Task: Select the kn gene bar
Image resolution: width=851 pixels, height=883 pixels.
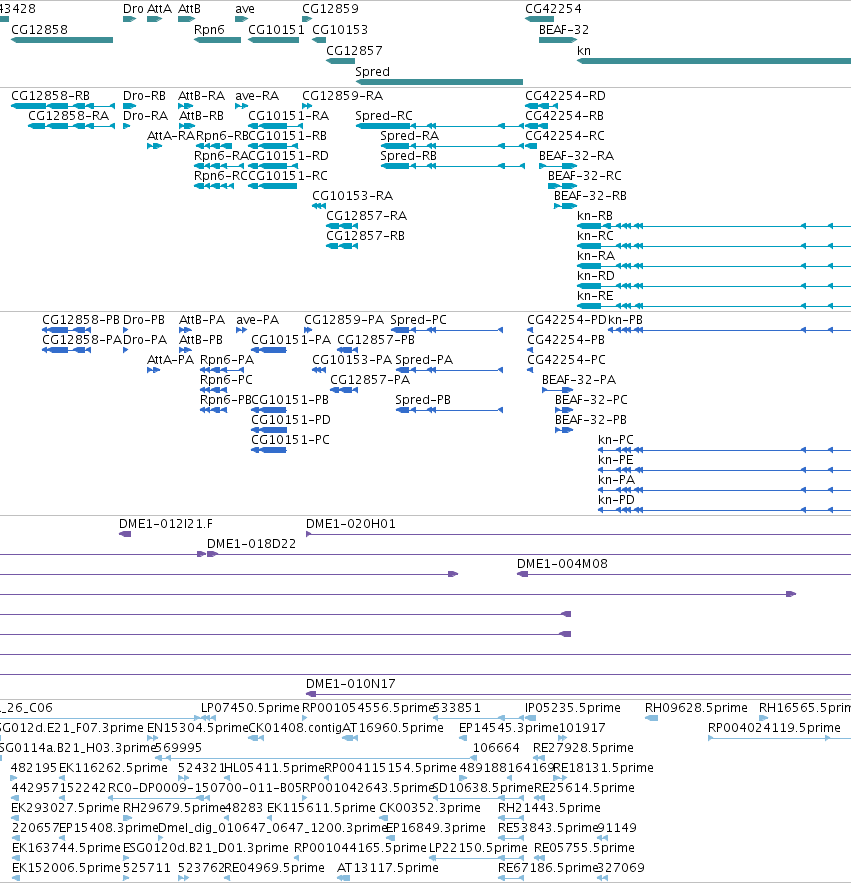Action: click(714, 61)
